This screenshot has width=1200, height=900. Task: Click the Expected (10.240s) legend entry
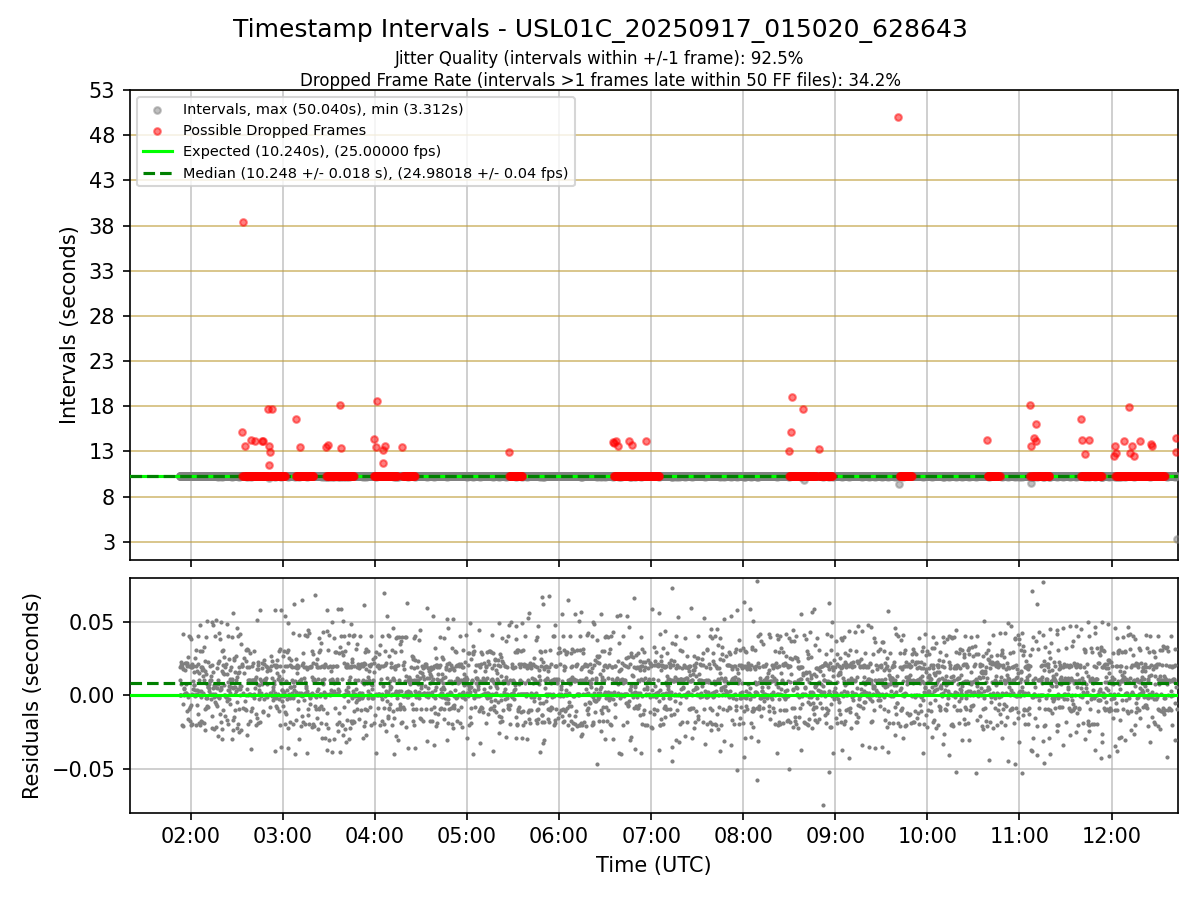pyautogui.click(x=312, y=151)
